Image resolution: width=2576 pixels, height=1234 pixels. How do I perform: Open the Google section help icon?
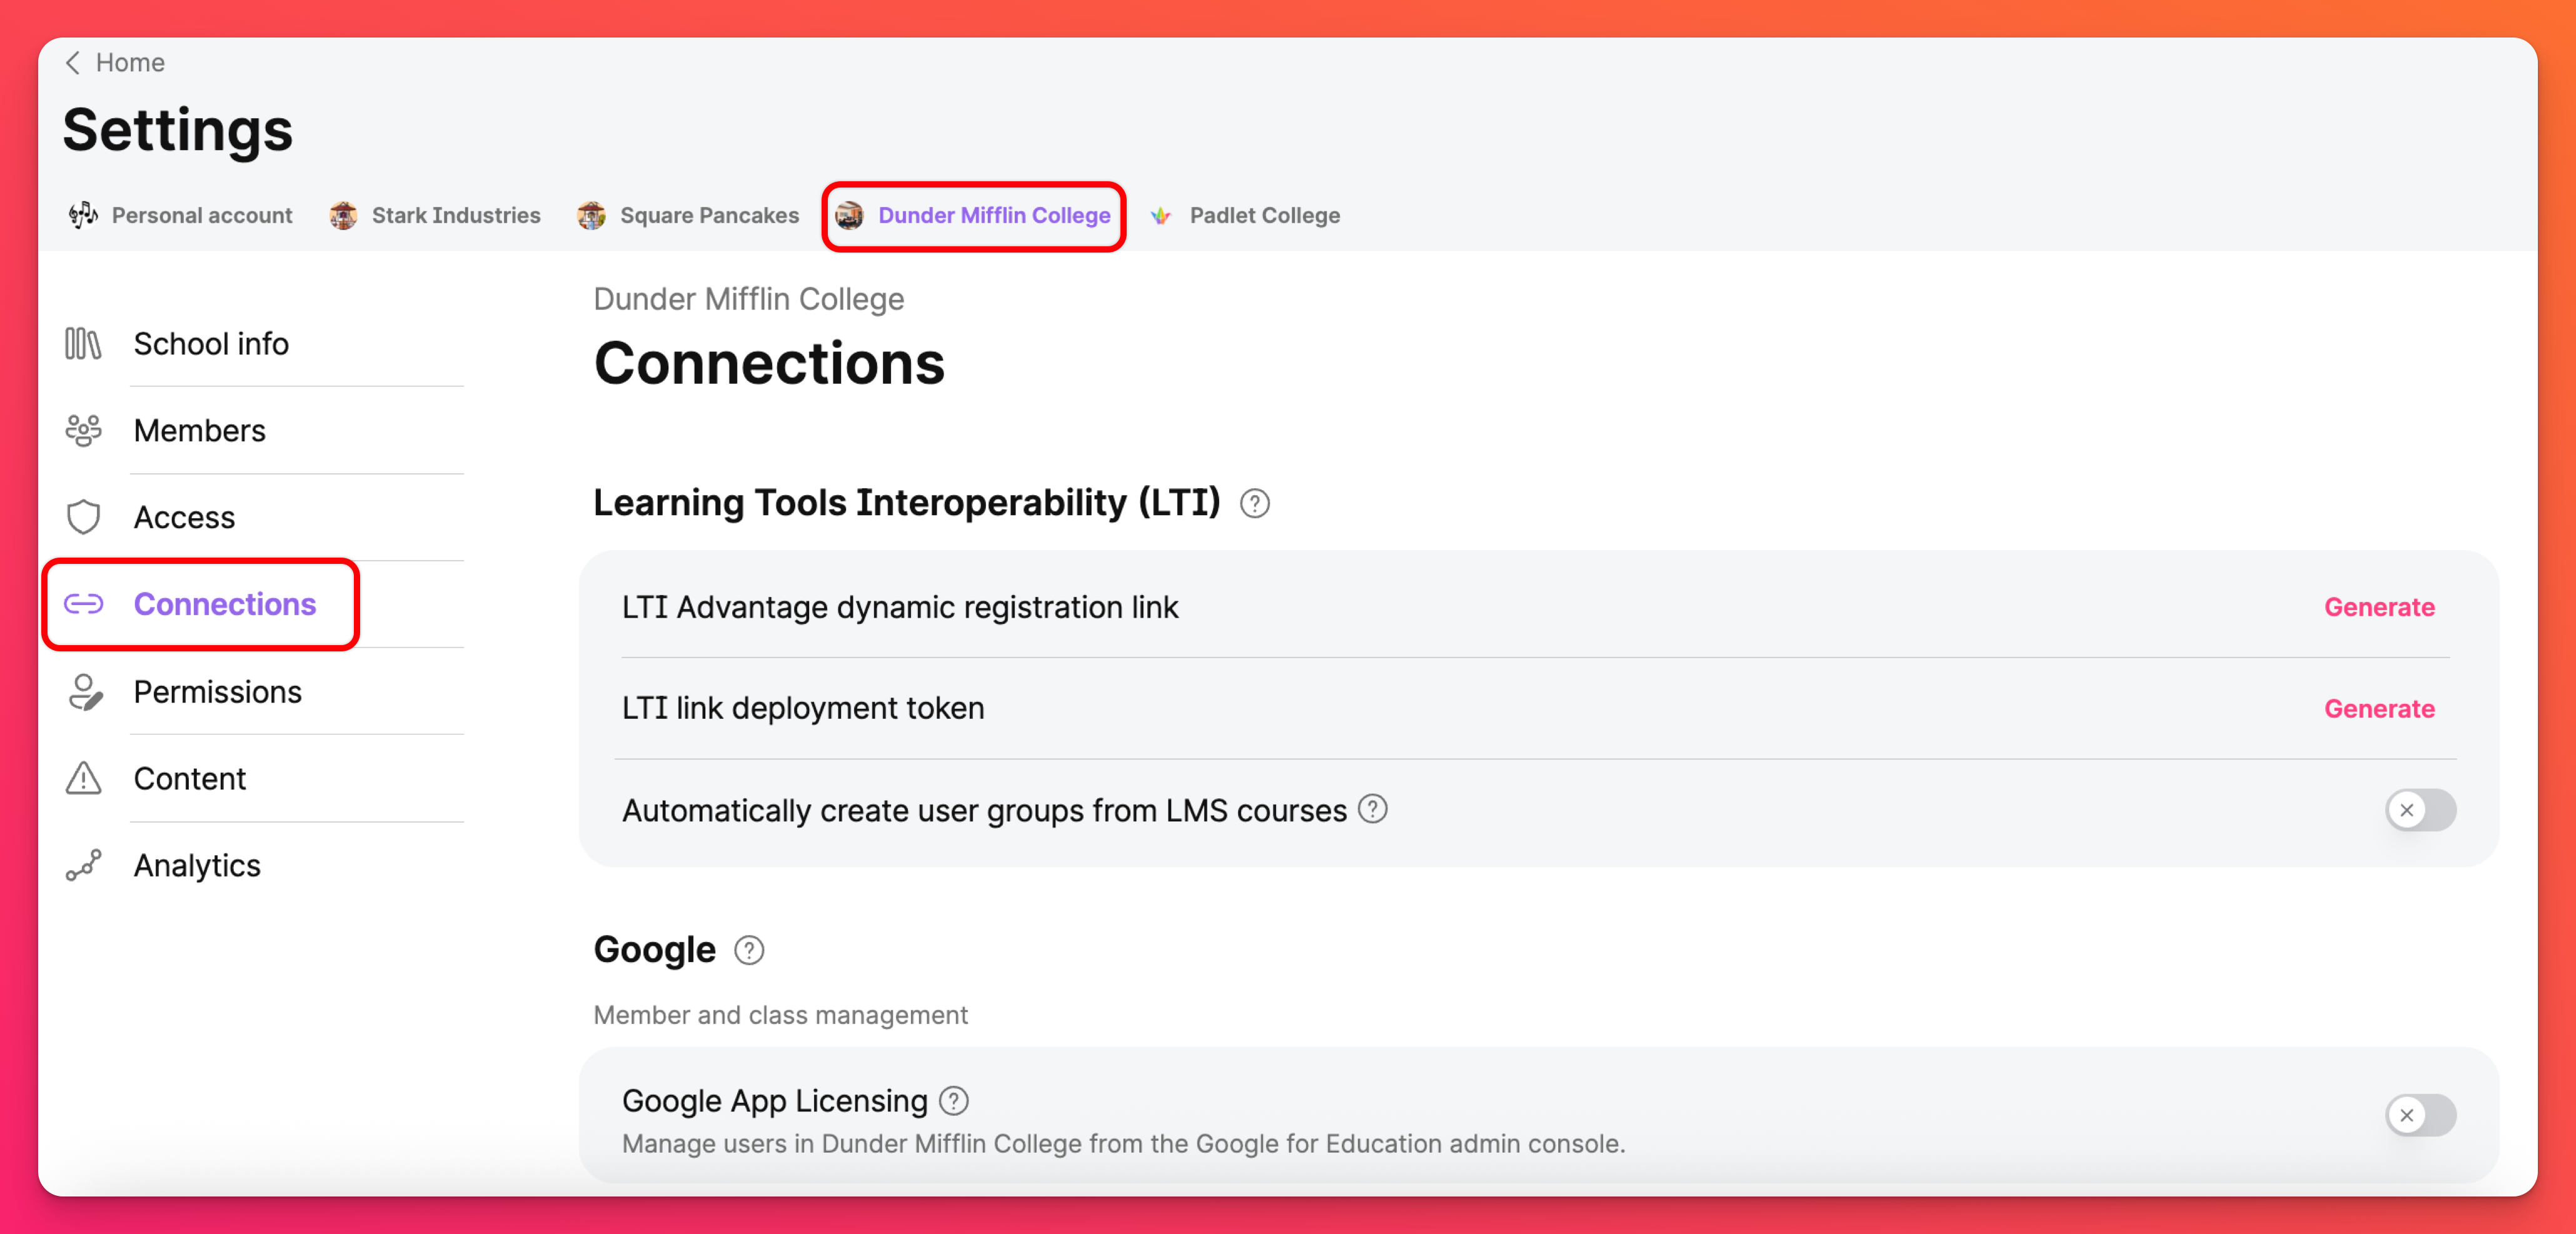(748, 949)
